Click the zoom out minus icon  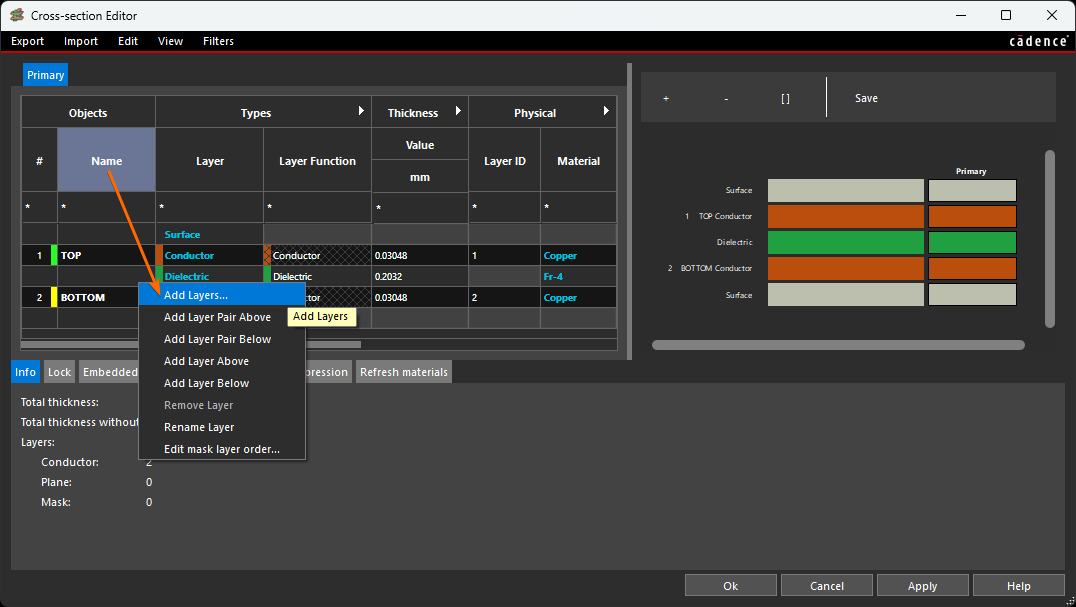[726, 98]
